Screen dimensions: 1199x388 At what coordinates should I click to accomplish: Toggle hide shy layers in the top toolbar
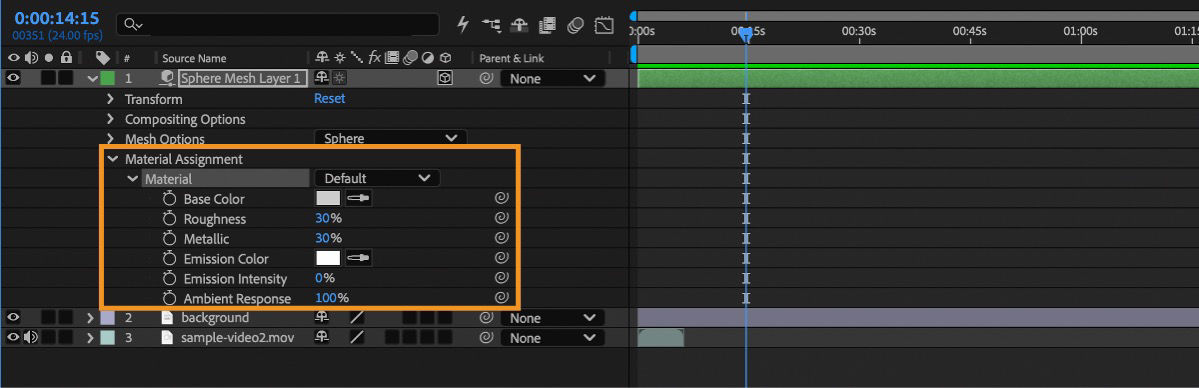[519, 24]
